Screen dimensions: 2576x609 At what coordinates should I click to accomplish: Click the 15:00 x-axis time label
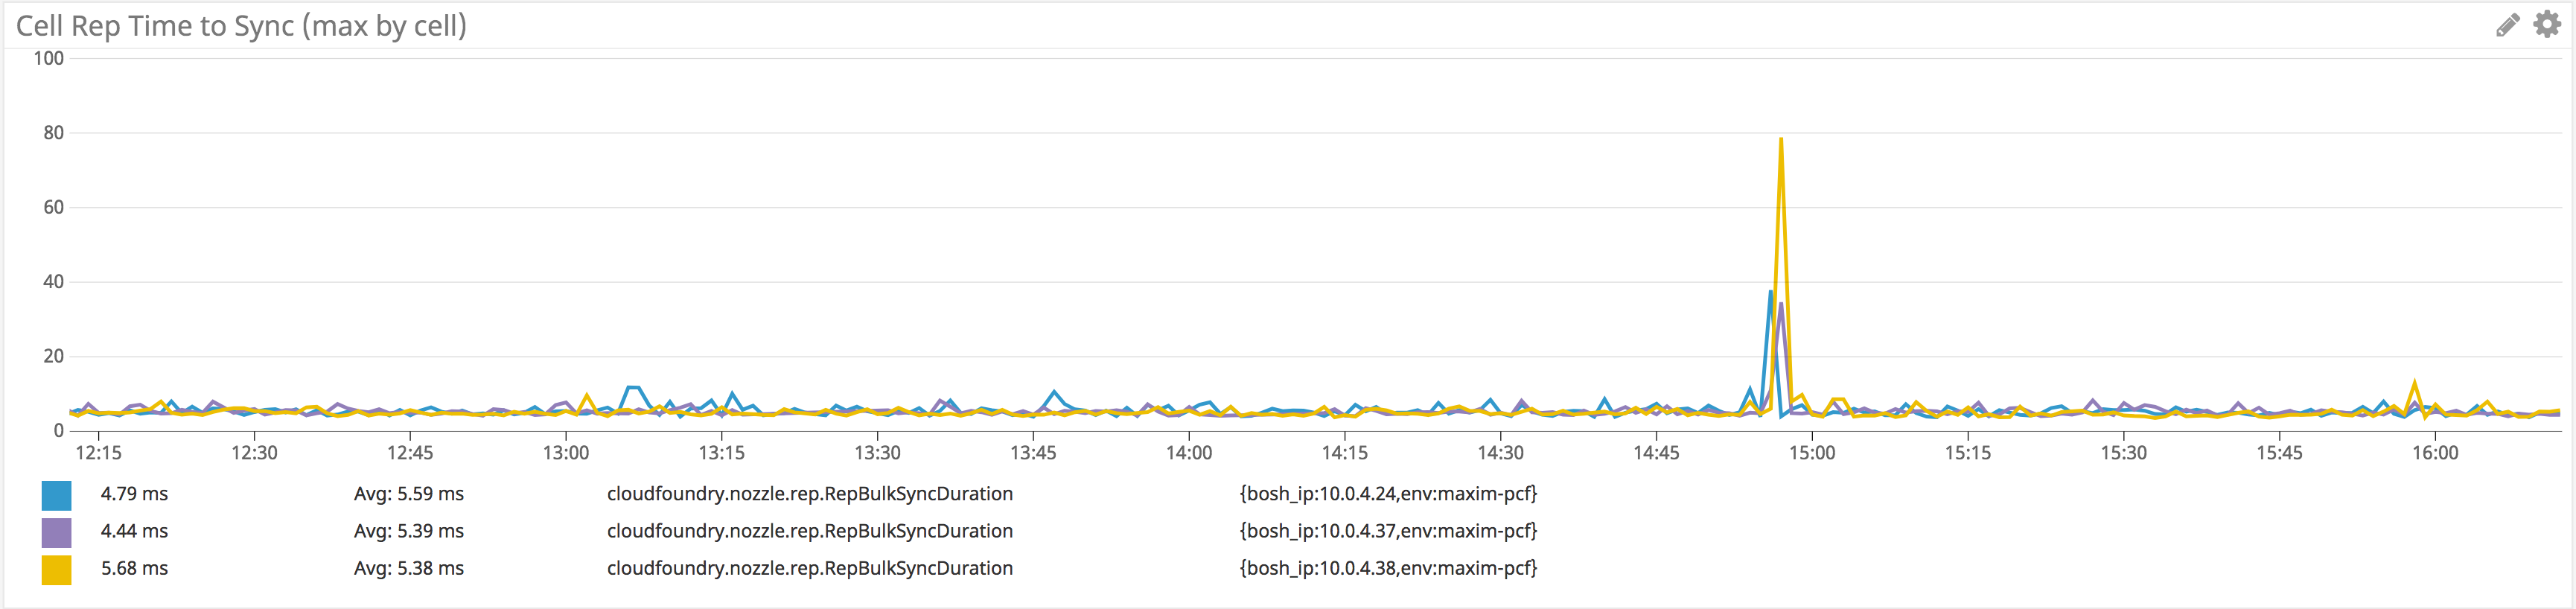tap(1811, 453)
